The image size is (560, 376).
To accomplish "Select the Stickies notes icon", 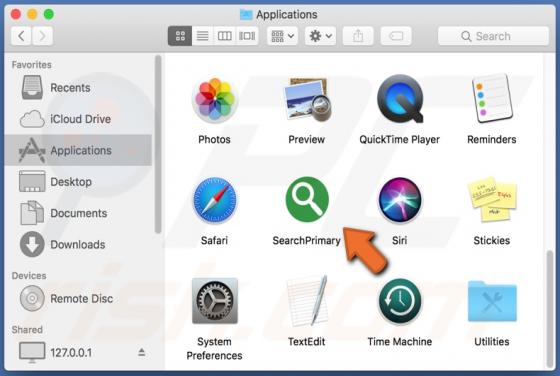I will coord(492,199).
